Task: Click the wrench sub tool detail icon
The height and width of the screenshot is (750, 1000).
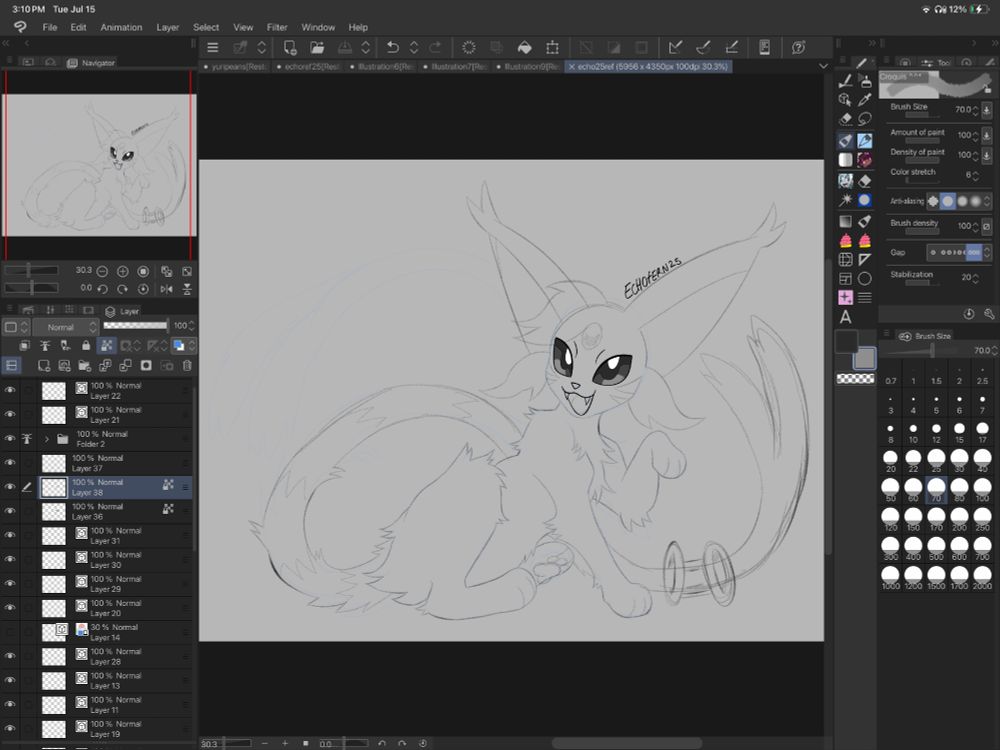Action: pyautogui.click(x=989, y=314)
